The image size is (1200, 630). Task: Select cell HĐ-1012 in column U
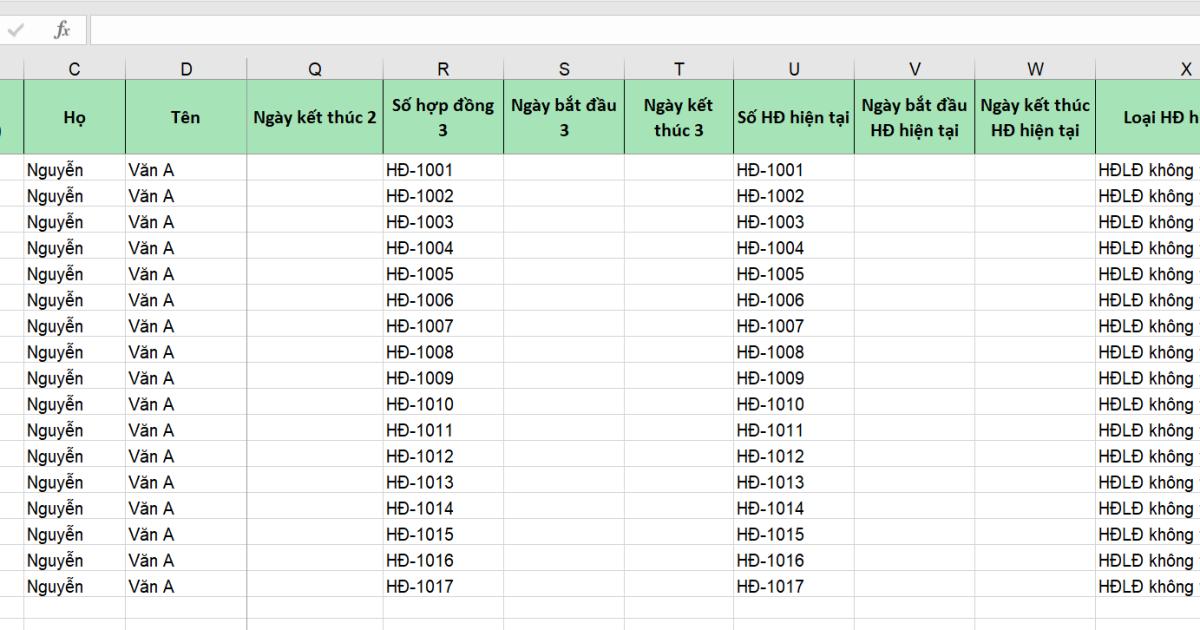pyautogui.click(x=794, y=456)
